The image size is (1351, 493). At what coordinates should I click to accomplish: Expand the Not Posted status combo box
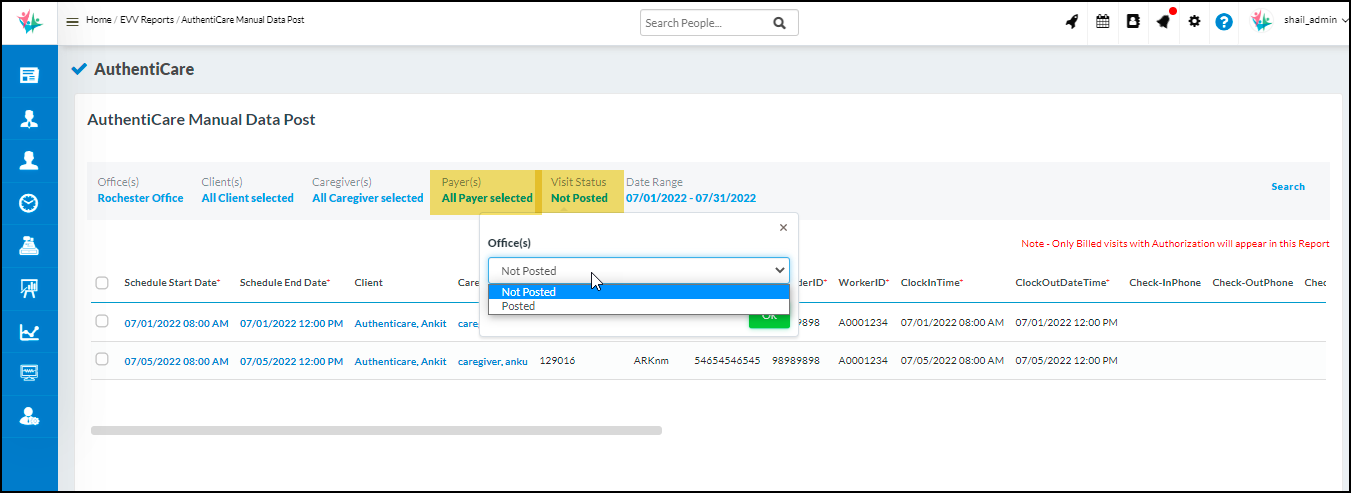point(638,271)
